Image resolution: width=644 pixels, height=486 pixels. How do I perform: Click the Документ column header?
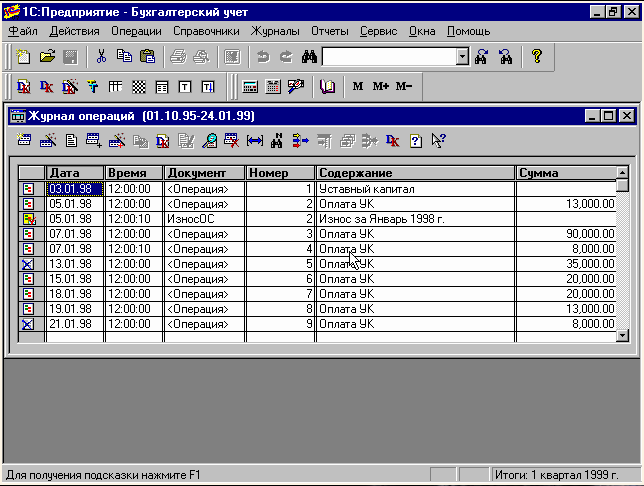(204, 173)
